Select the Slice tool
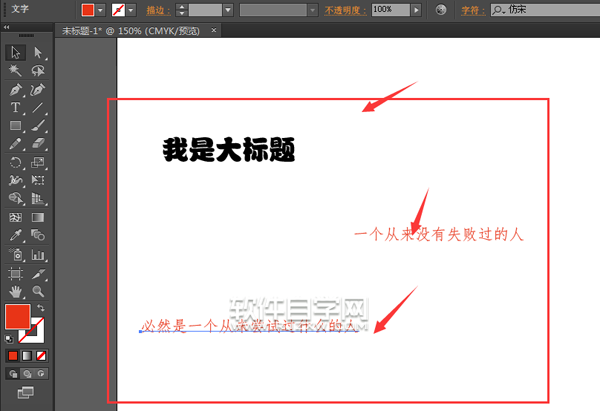 pyautogui.click(x=38, y=274)
